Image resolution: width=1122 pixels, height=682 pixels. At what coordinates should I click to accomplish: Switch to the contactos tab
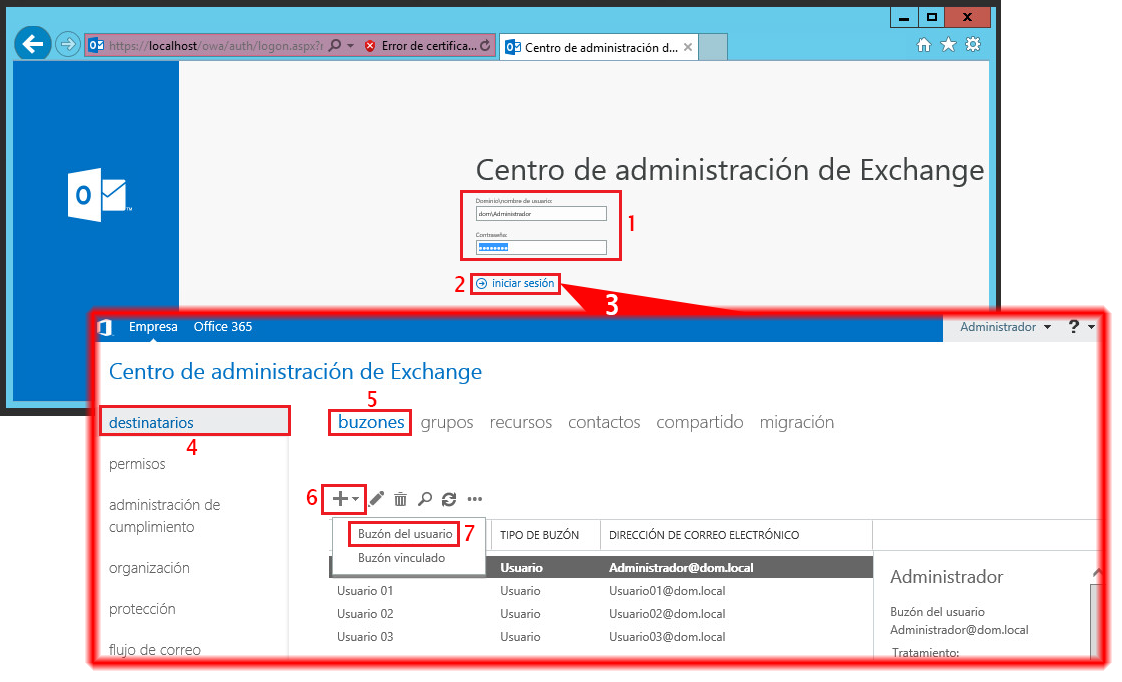coord(604,422)
